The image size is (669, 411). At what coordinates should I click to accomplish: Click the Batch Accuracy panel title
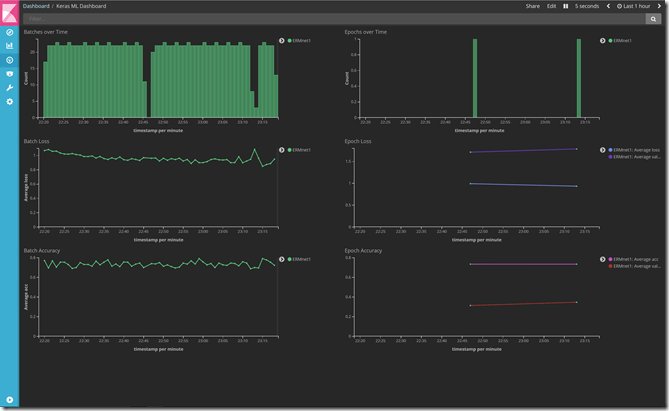tap(42, 250)
